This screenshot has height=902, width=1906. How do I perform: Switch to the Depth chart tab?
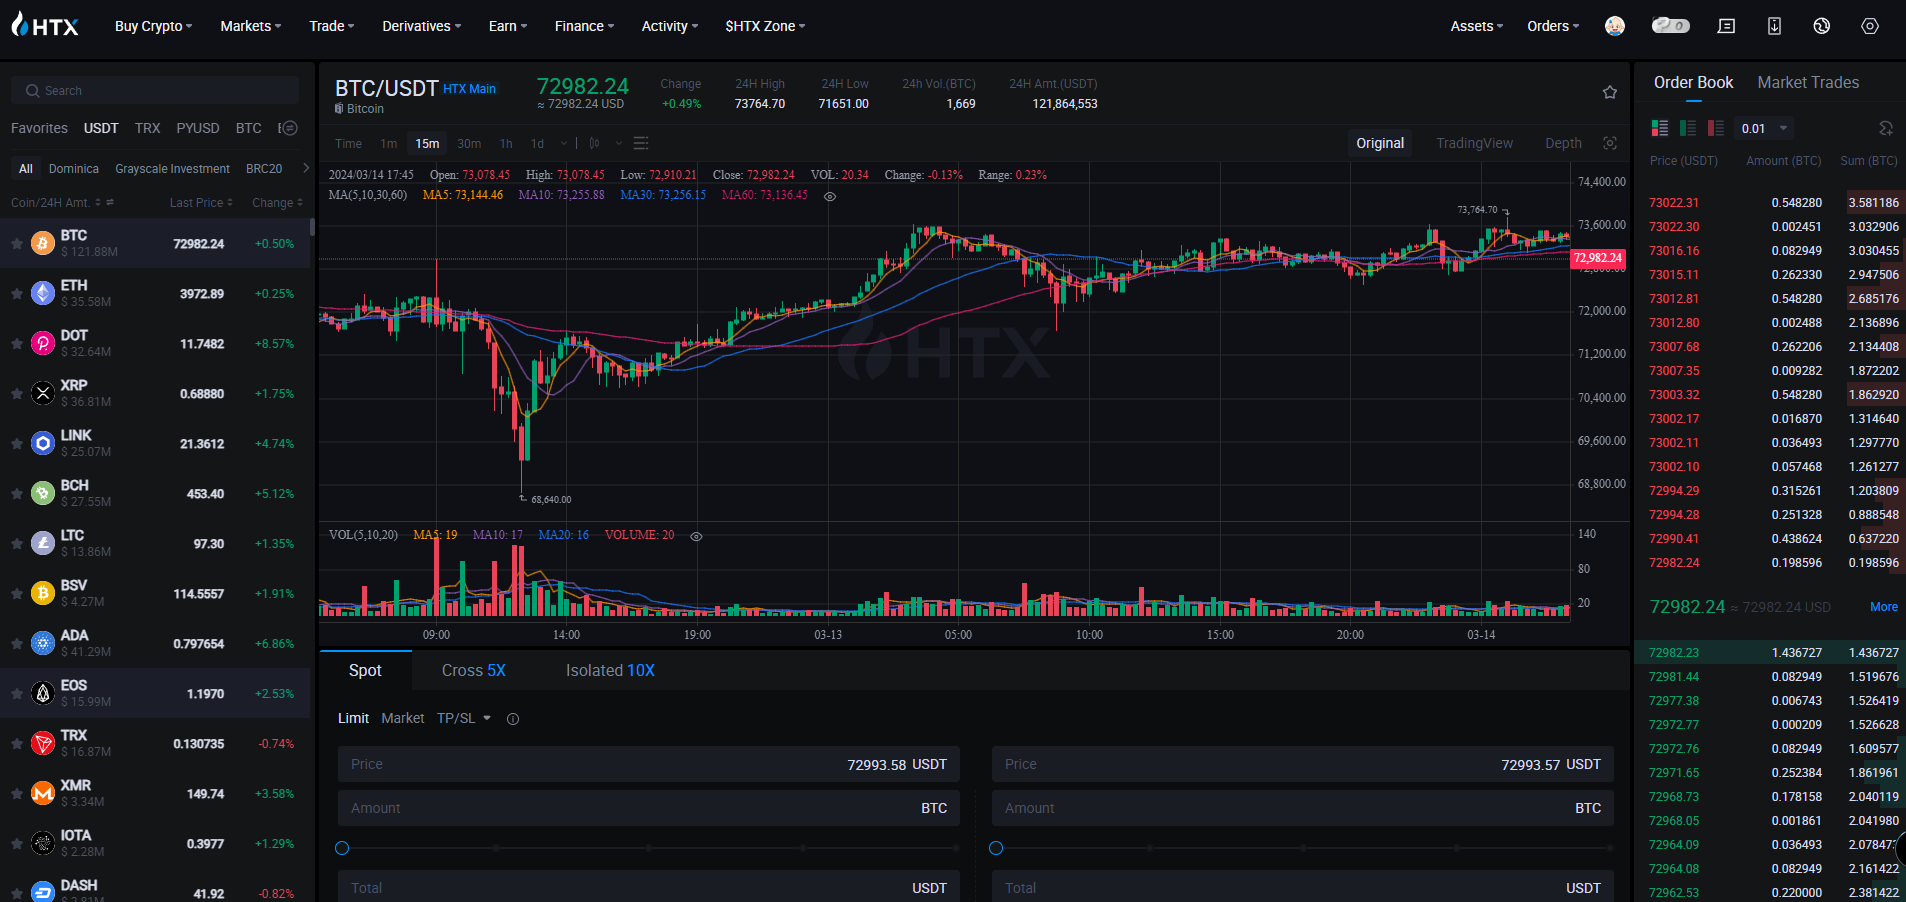tap(1563, 143)
